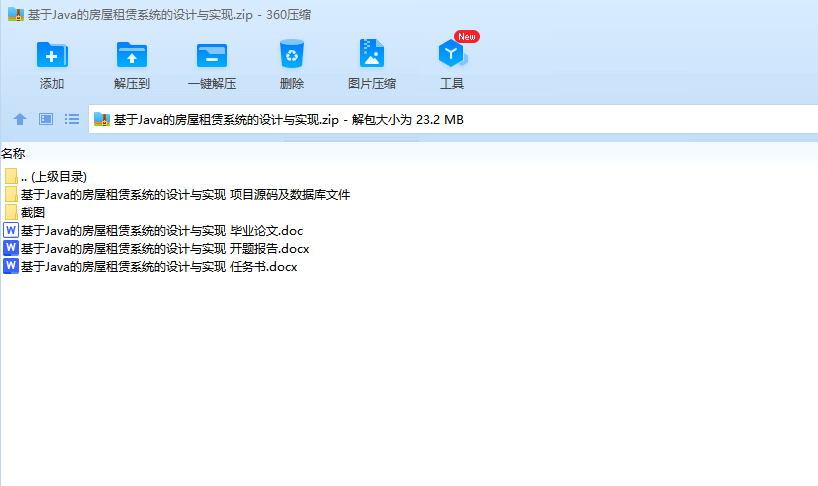Click the 一键解压 one-click extract icon
The image size is (818, 486).
[212, 55]
